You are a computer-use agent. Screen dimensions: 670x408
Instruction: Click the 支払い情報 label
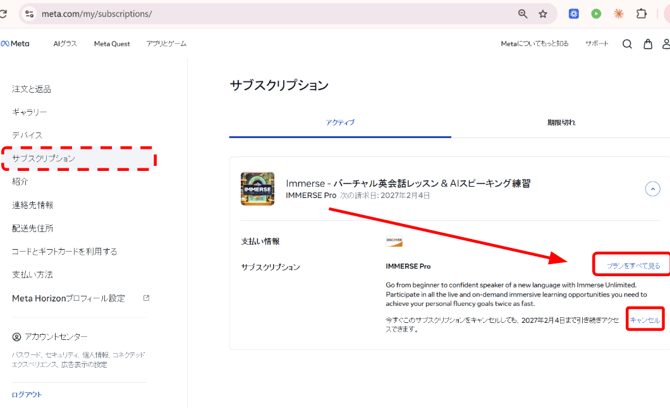point(260,241)
